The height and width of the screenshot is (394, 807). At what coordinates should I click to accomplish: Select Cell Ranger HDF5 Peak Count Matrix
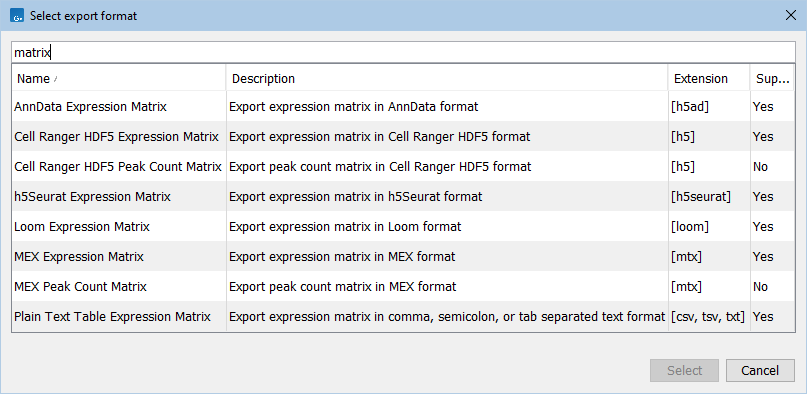(403, 166)
